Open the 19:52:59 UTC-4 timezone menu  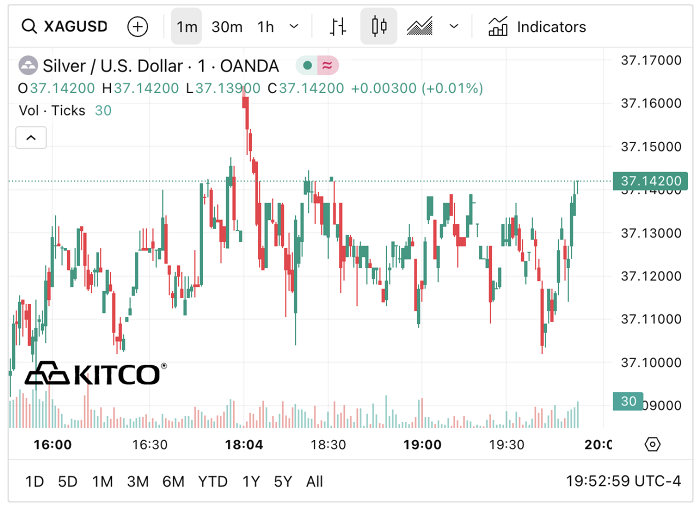(623, 481)
